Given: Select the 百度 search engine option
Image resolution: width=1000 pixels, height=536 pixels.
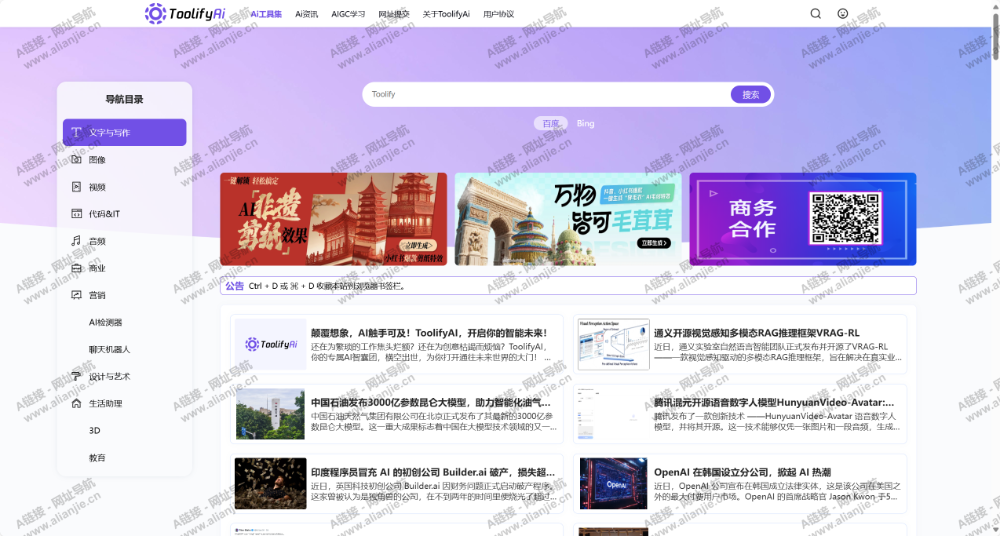Looking at the screenshot, I should pyautogui.click(x=550, y=124).
